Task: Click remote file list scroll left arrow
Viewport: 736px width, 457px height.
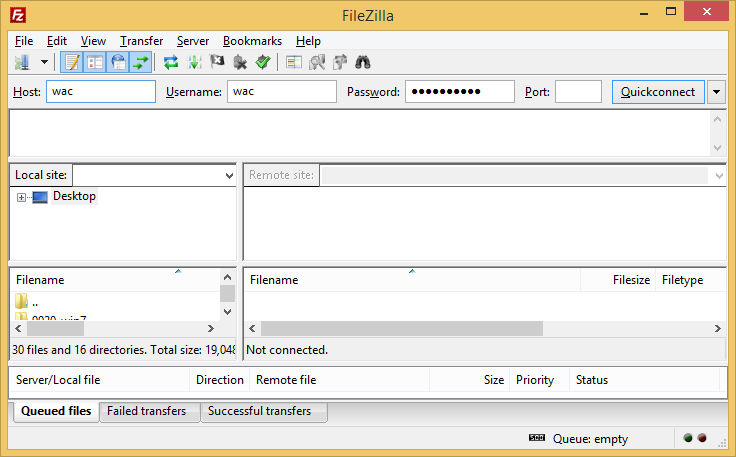Action: [253, 328]
